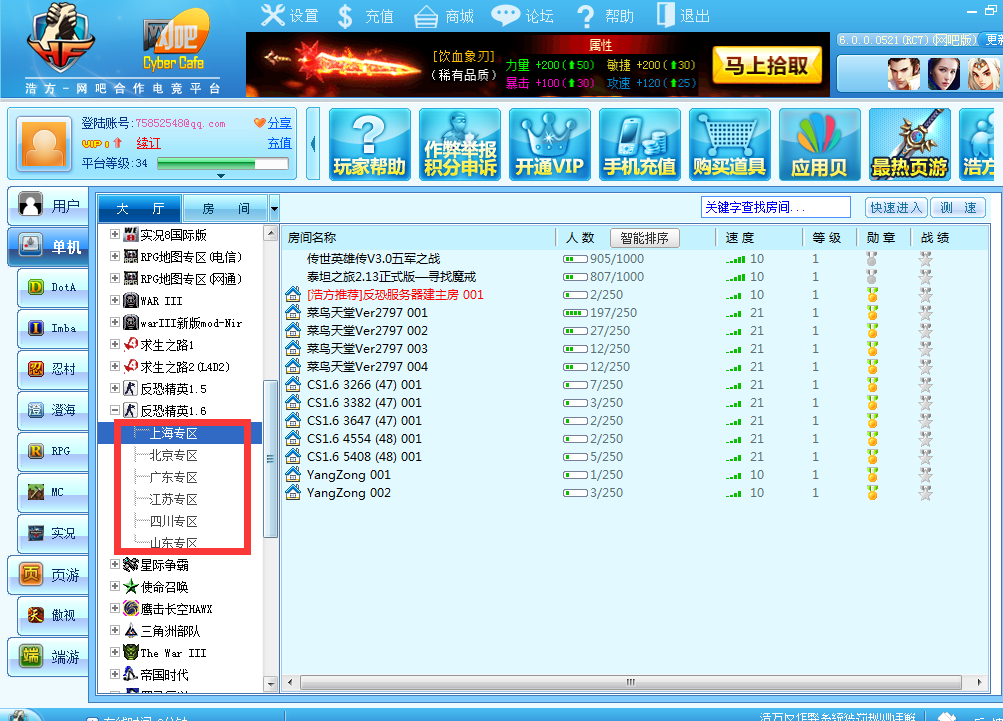Open the 最热页游 hot web games icon

pos(909,144)
